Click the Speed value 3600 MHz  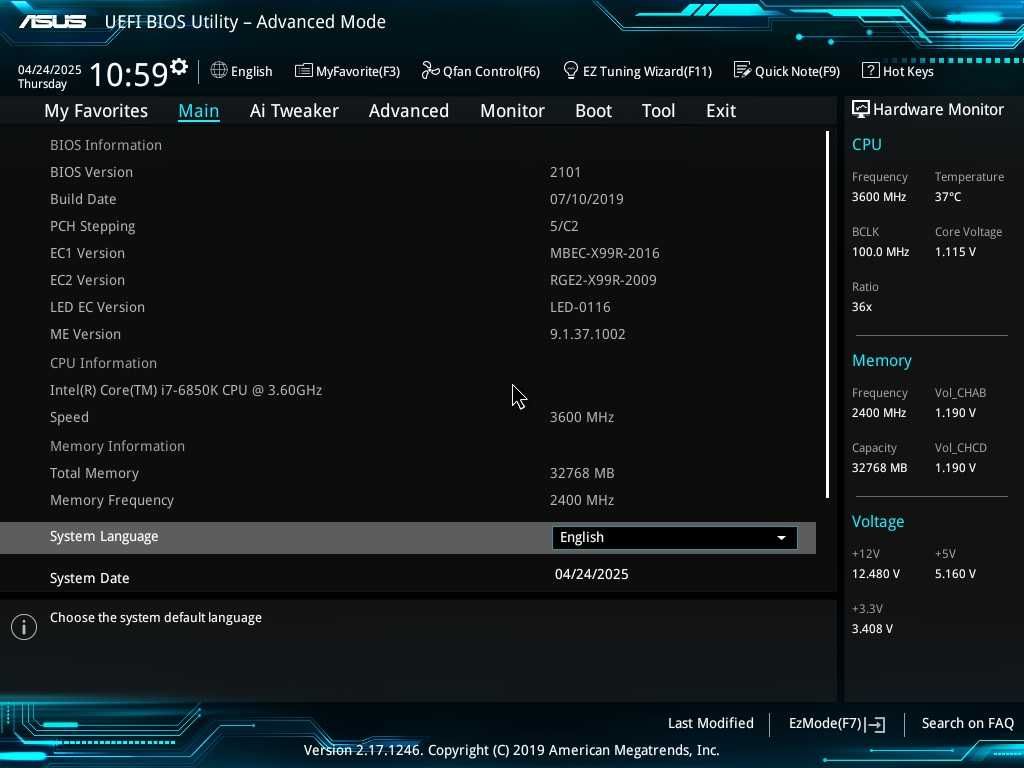(x=581, y=417)
